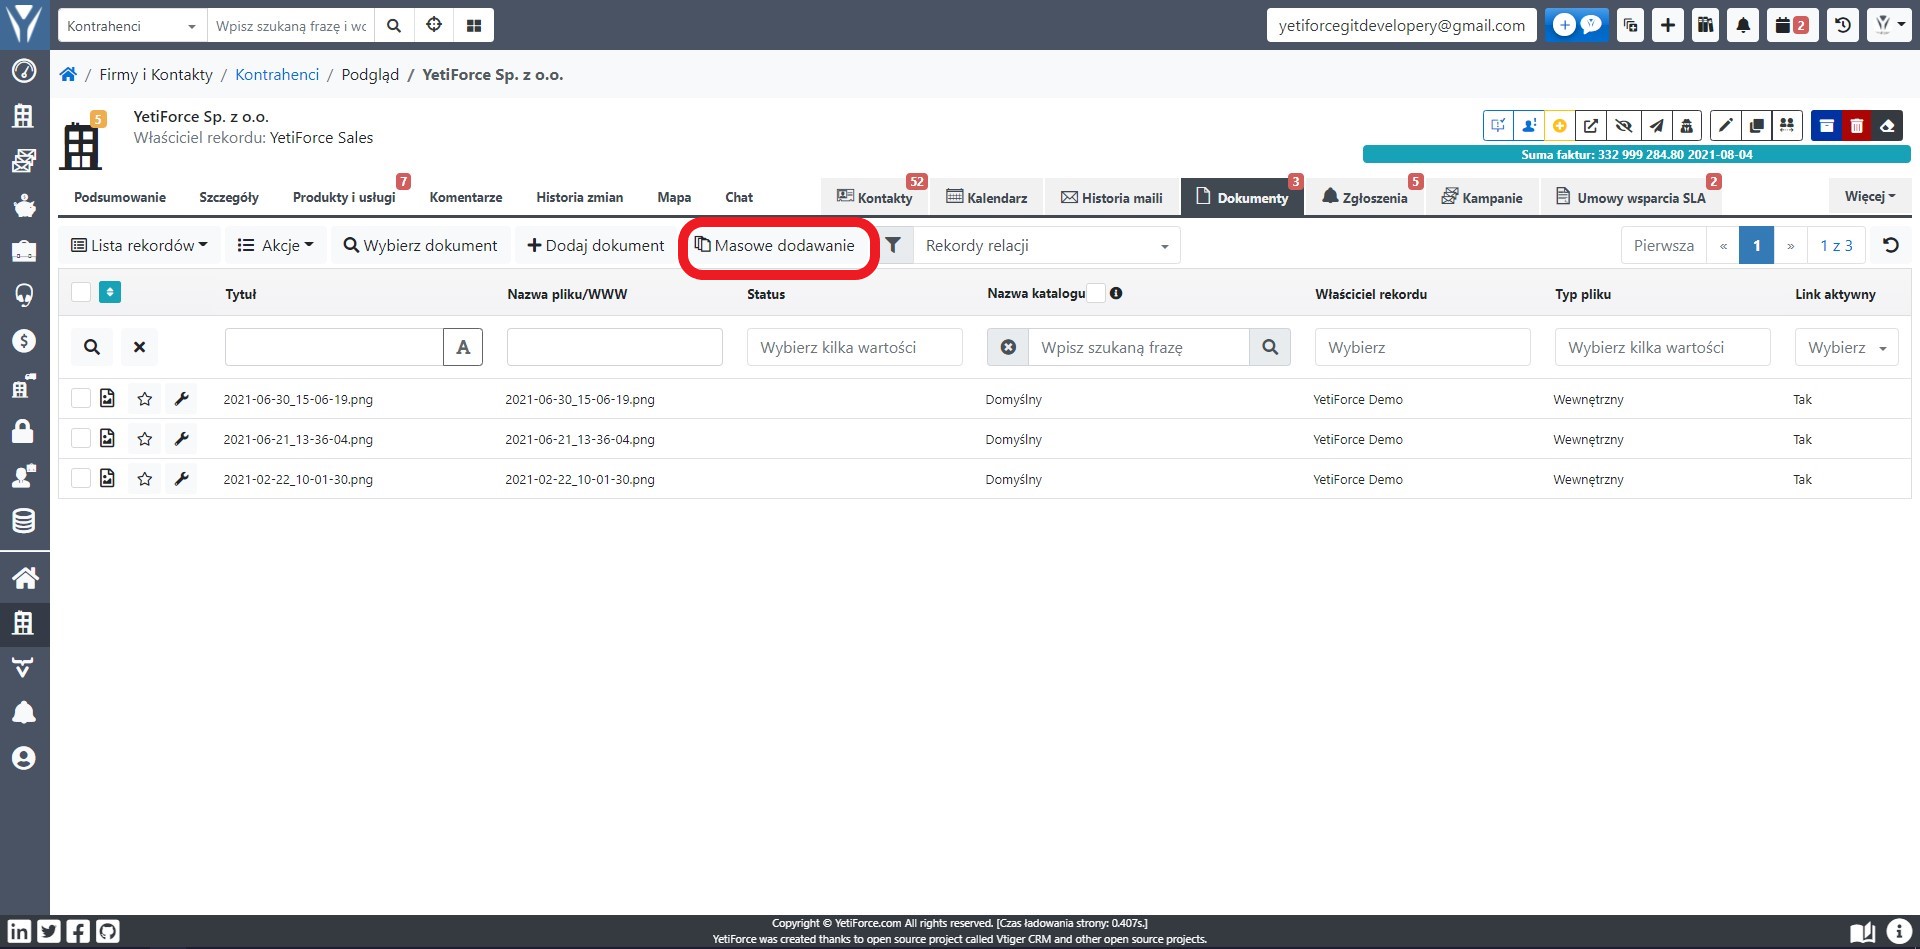Expand the Akcje dropdown
Screen dimensions: 1920x949
coord(276,245)
